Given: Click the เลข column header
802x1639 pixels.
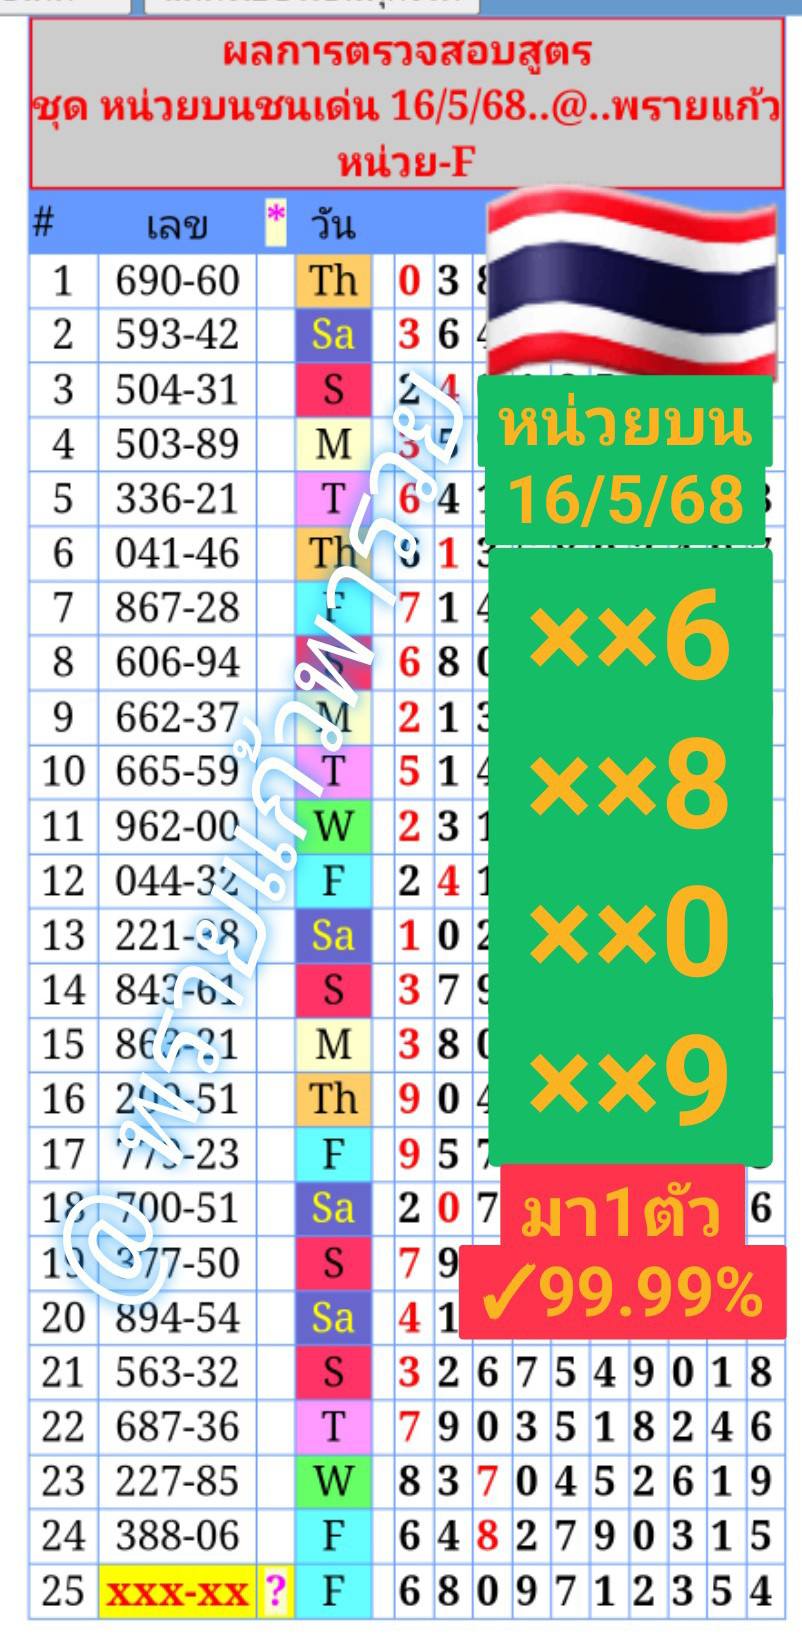Looking at the screenshot, I should point(177,224).
